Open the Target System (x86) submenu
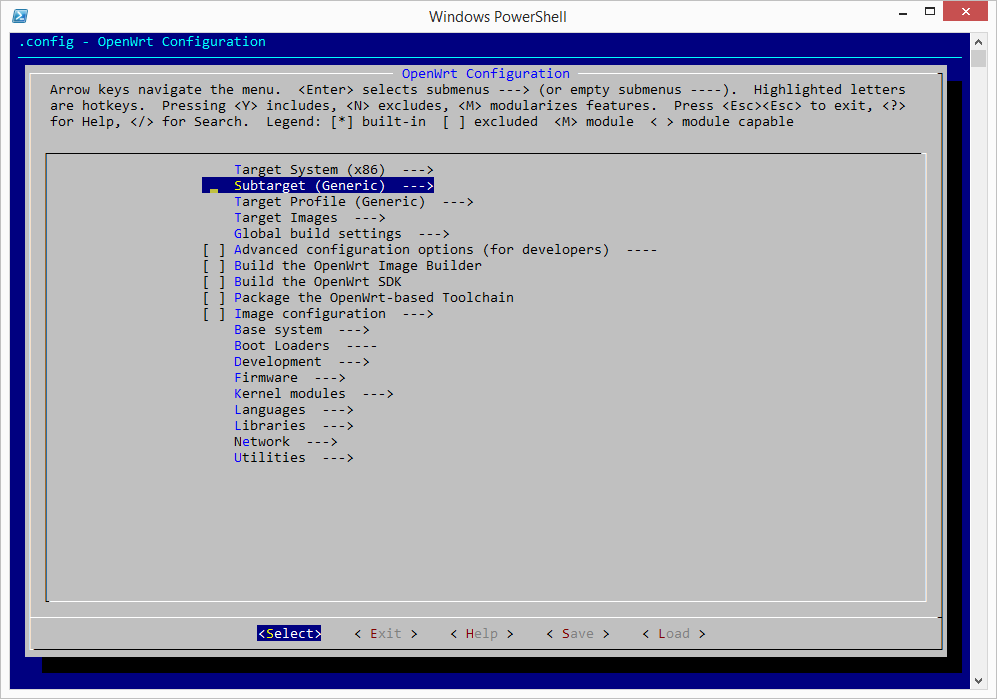This screenshot has width=997, height=699. (334, 170)
